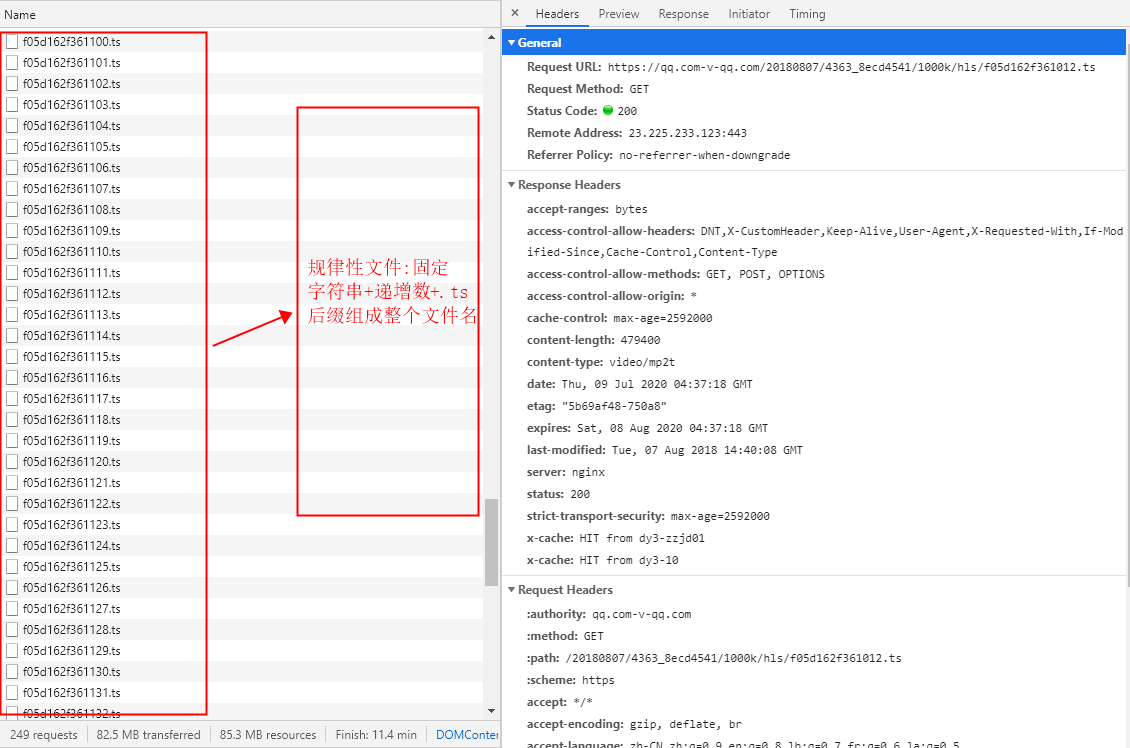Click the scrollbar down arrow
Screen dimensions: 1130x748
491,711
